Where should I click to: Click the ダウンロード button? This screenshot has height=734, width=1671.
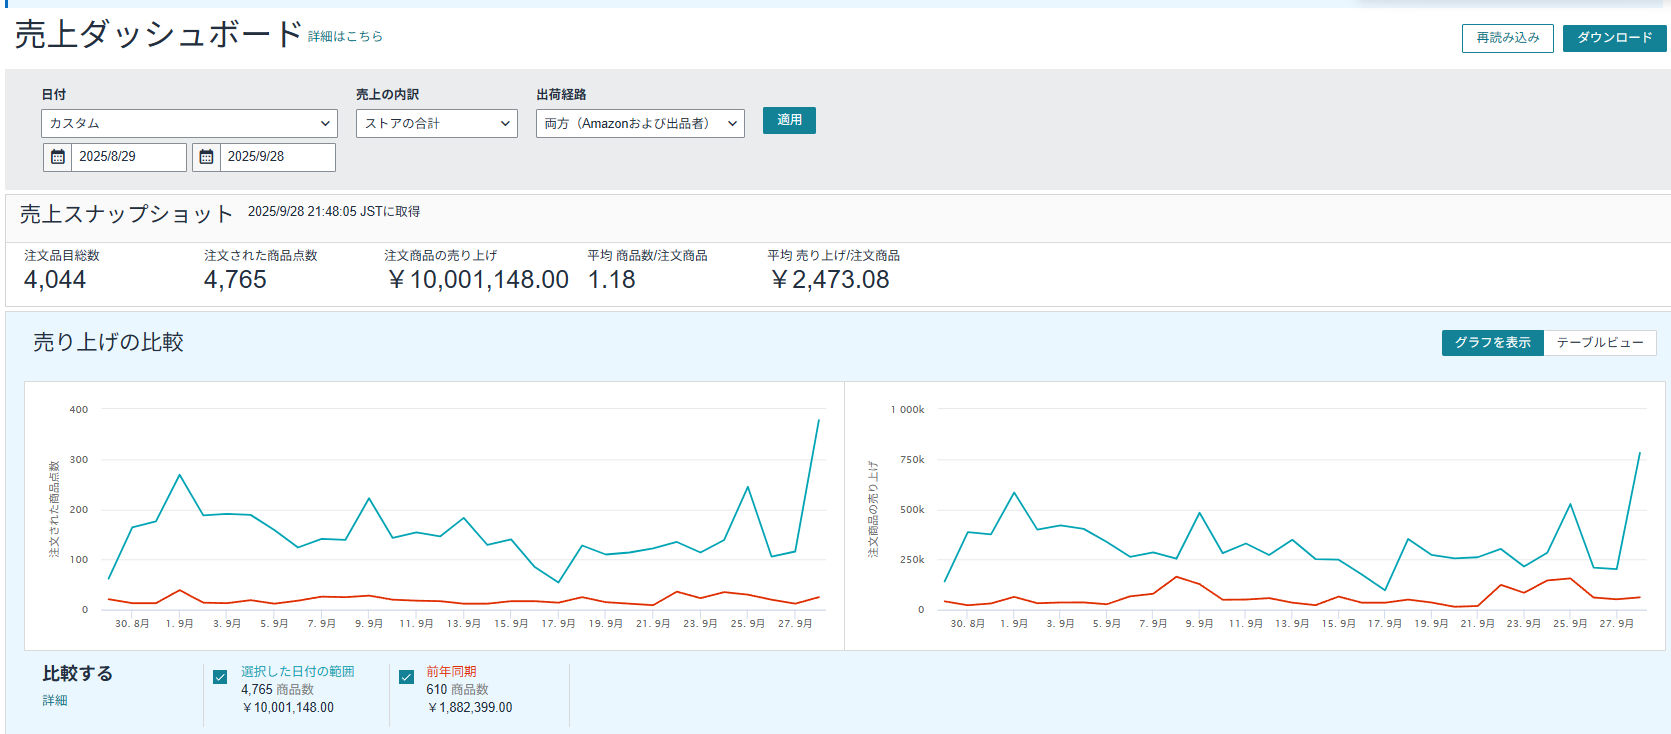tap(1614, 38)
